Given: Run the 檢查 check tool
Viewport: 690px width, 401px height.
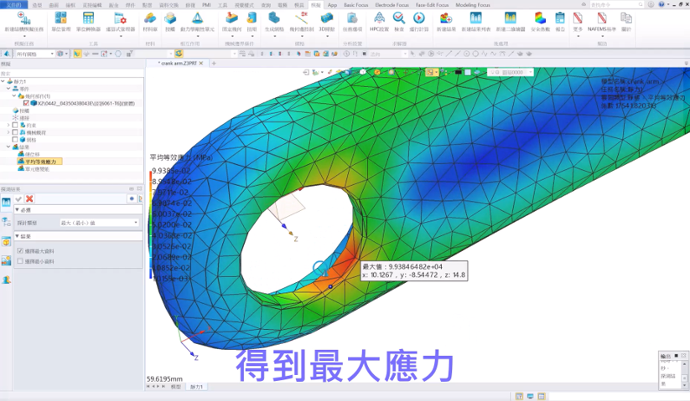Looking at the screenshot, I should click(x=399, y=21).
